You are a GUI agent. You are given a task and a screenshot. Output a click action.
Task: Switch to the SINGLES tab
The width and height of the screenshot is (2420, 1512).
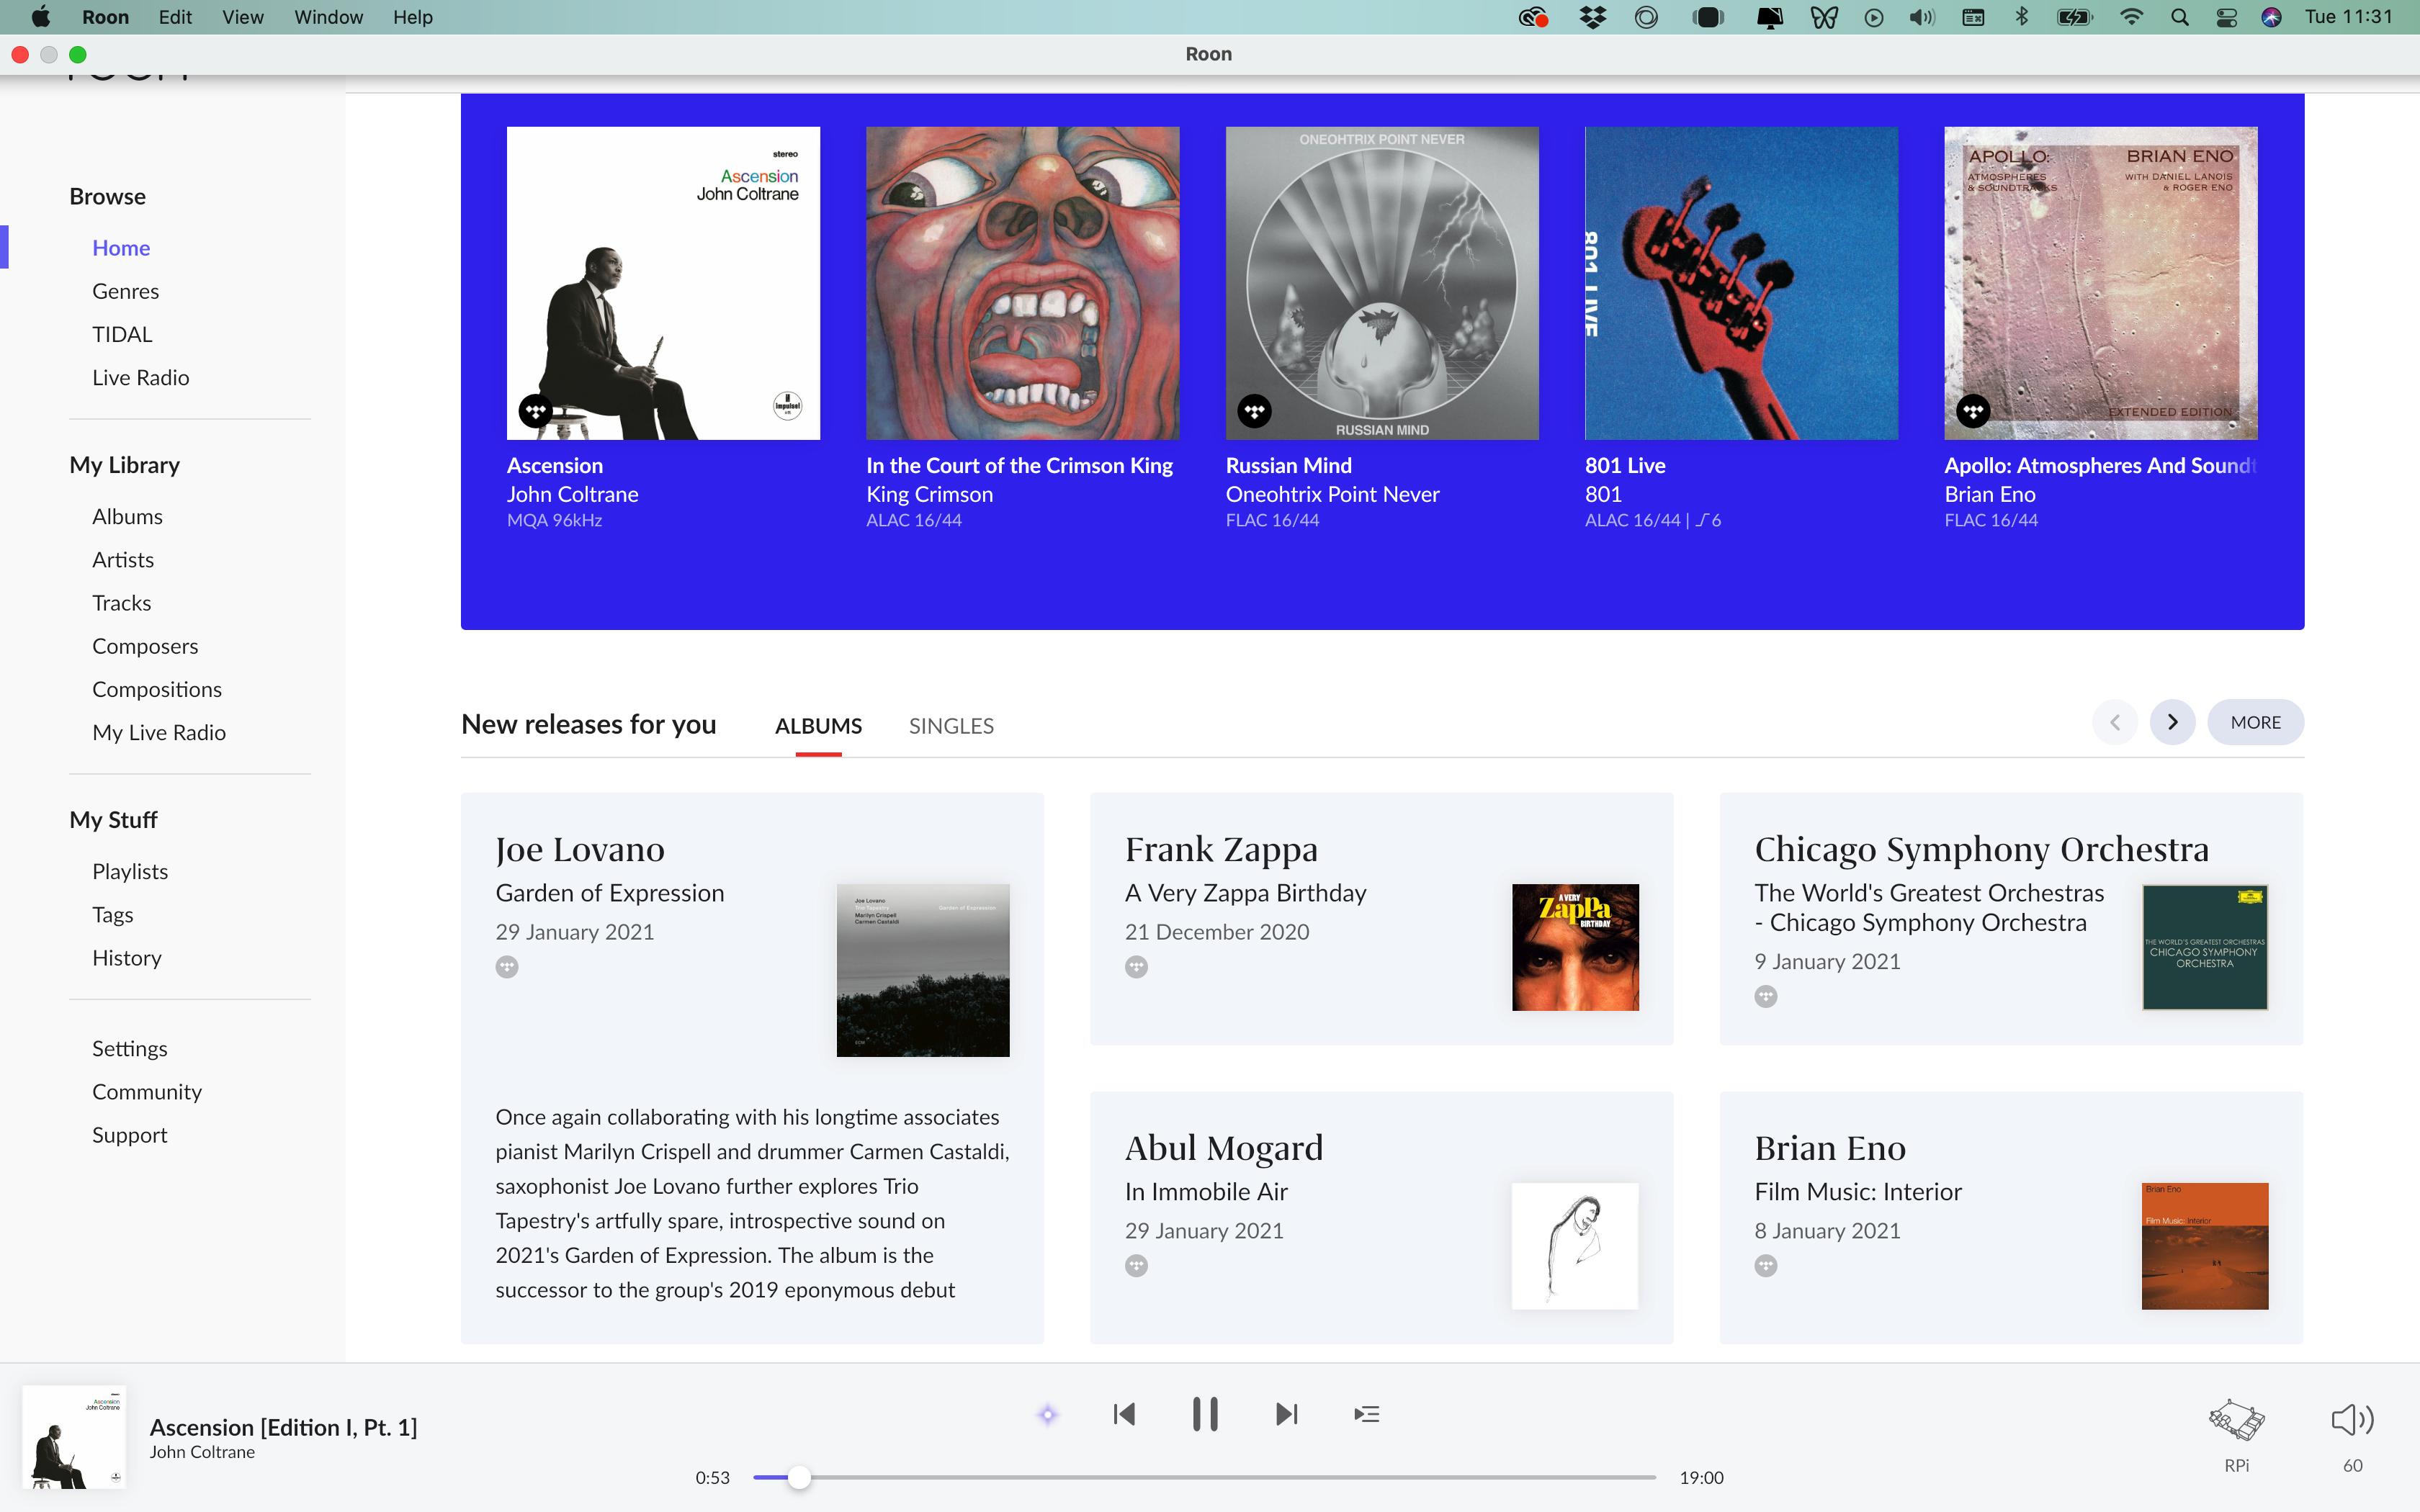[x=951, y=726]
